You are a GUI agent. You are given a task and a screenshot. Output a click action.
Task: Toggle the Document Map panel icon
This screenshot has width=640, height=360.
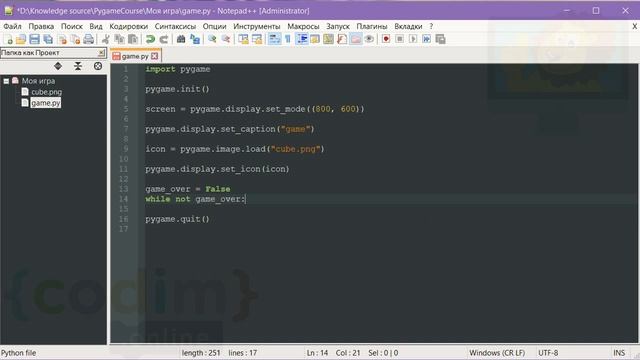[328, 39]
